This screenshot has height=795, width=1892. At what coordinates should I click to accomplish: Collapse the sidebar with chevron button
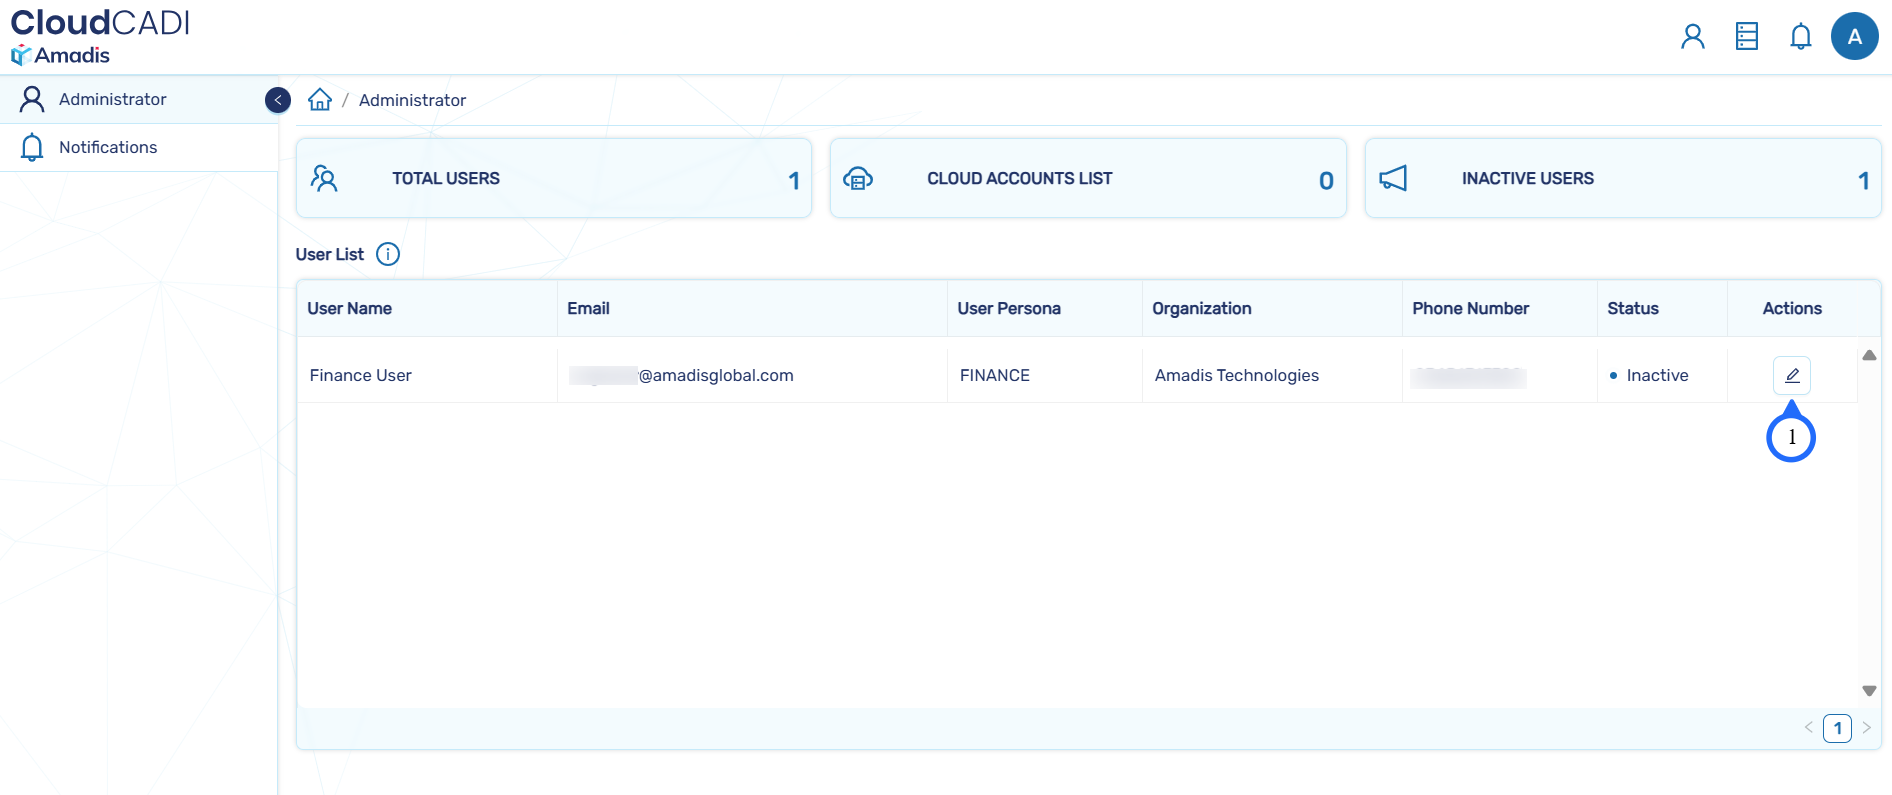click(x=278, y=100)
